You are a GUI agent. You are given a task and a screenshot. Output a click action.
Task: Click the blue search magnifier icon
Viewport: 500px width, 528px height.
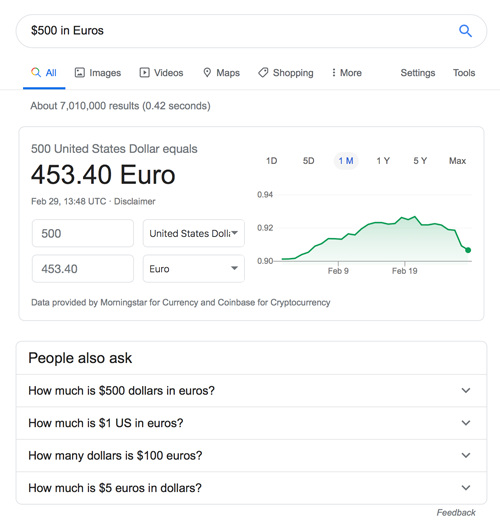coord(465,31)
